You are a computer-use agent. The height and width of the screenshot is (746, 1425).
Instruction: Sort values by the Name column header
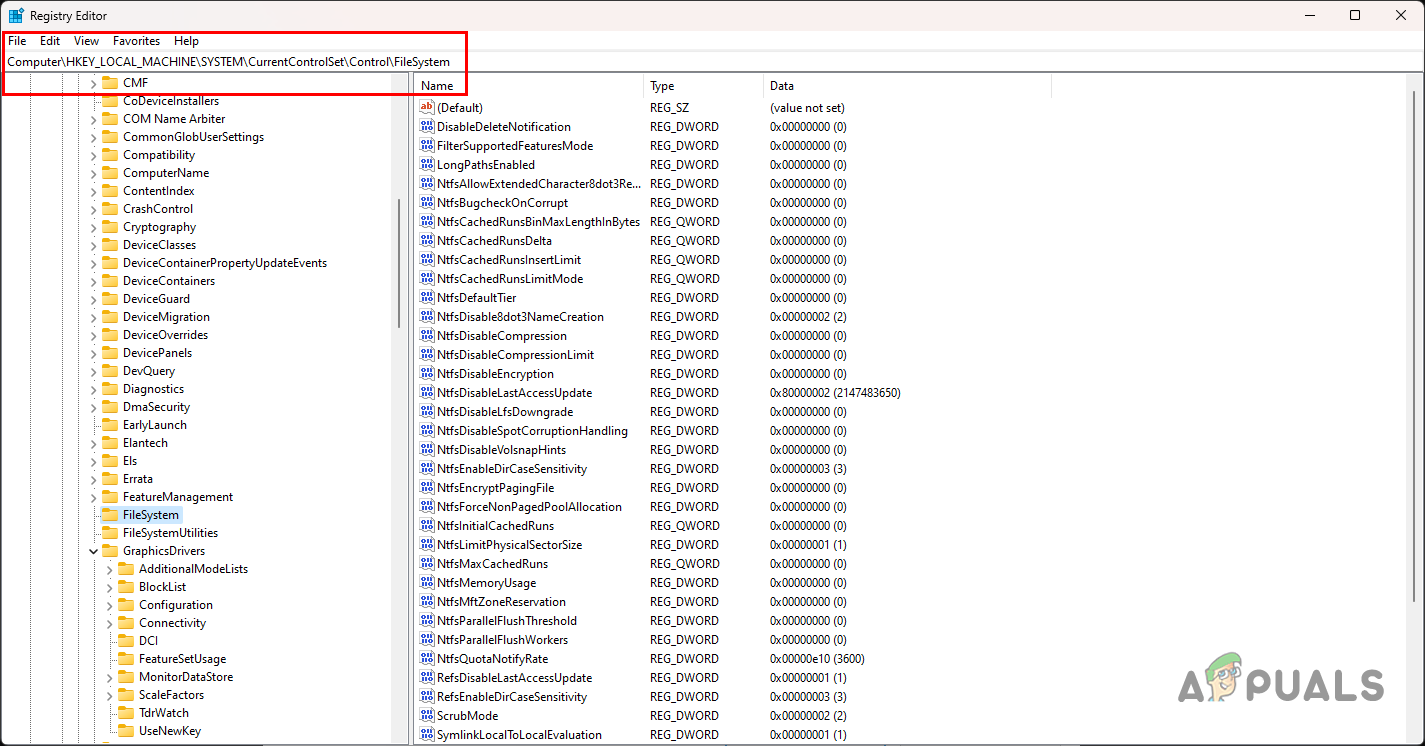(440, 85)
